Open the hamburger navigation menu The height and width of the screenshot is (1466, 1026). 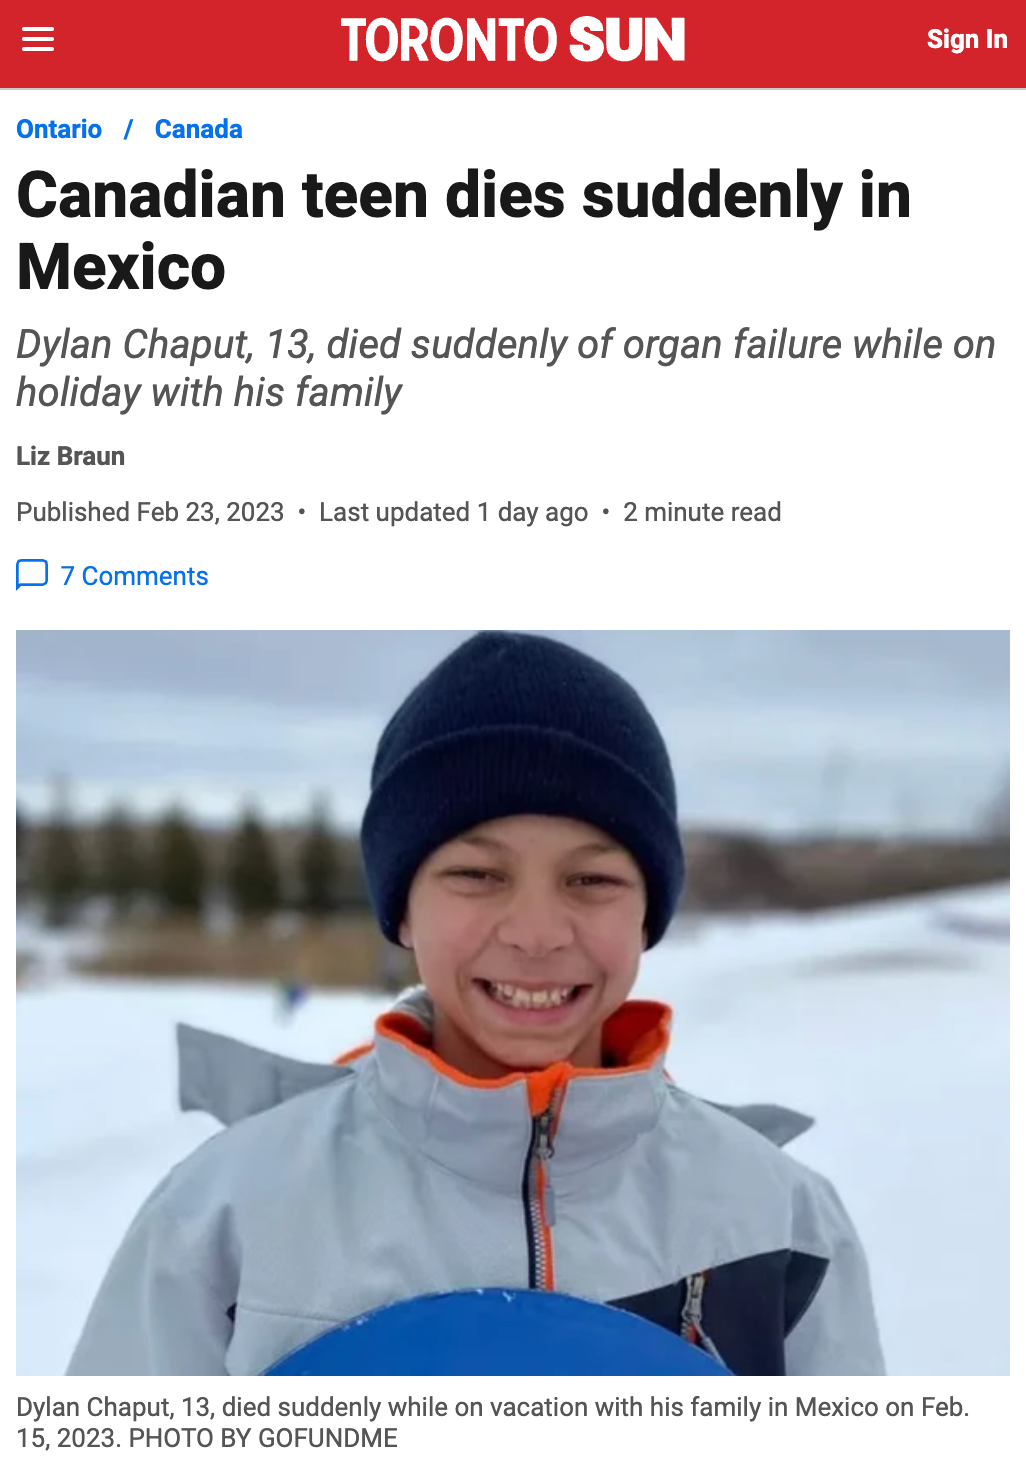click(x=38, y=40)
